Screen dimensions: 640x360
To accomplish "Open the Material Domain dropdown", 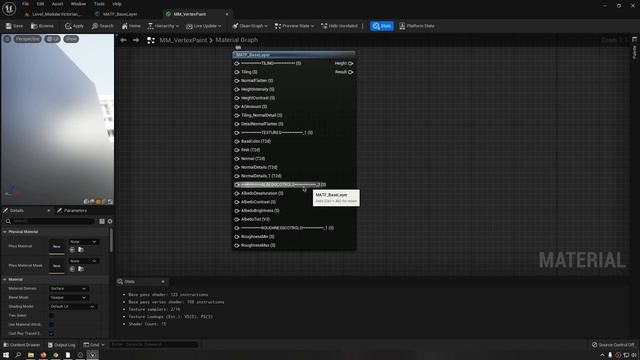I will (69, 289).
